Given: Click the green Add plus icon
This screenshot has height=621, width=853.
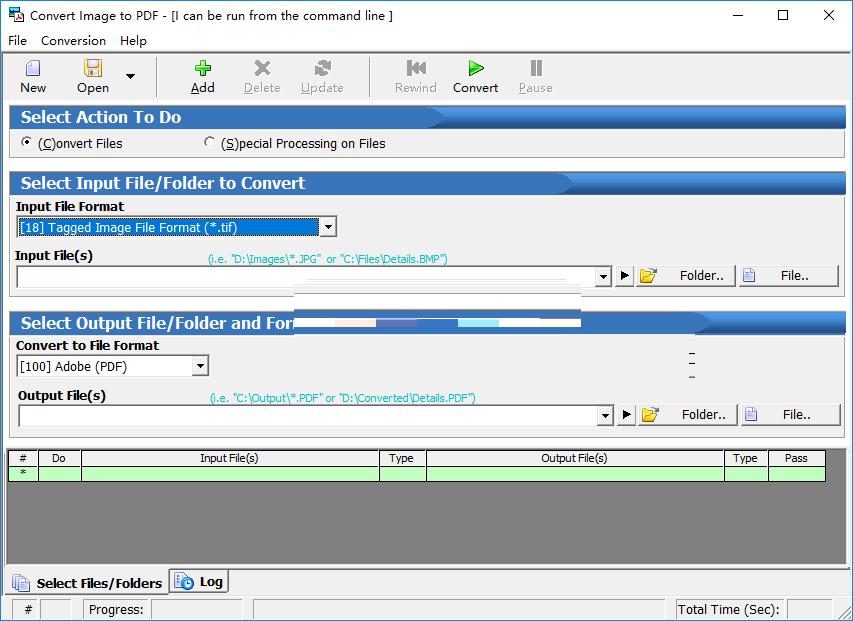Looking at the screenshot, I should tap(203, 68).
